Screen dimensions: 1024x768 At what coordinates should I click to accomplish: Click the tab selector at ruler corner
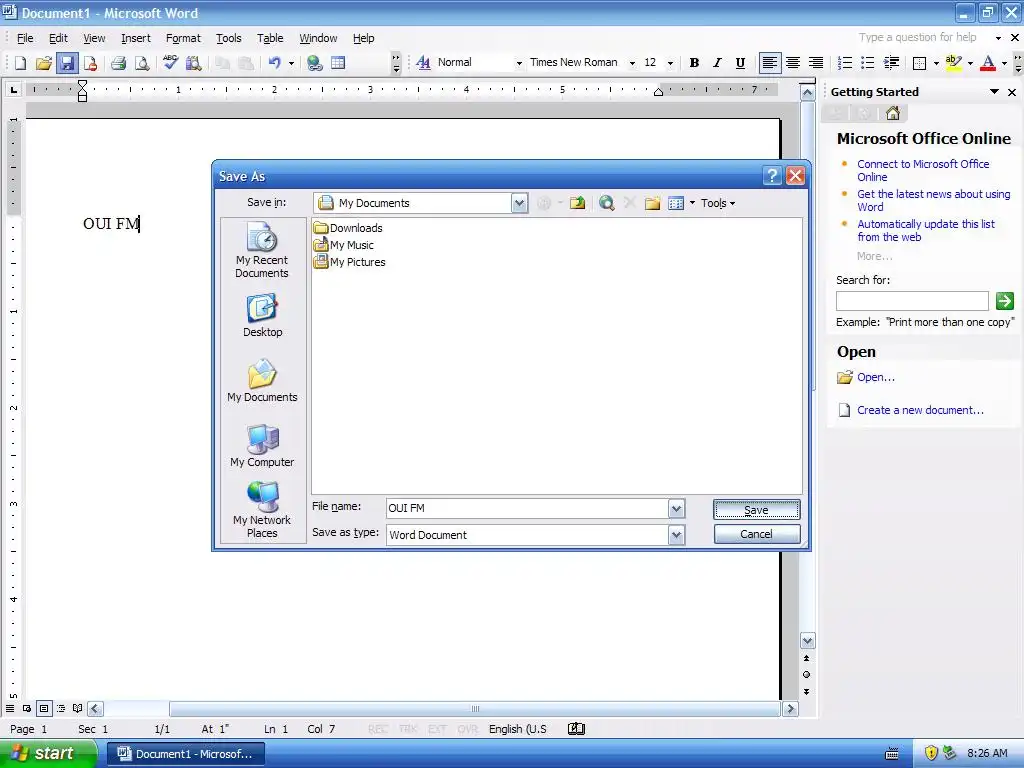pos(13,89)
